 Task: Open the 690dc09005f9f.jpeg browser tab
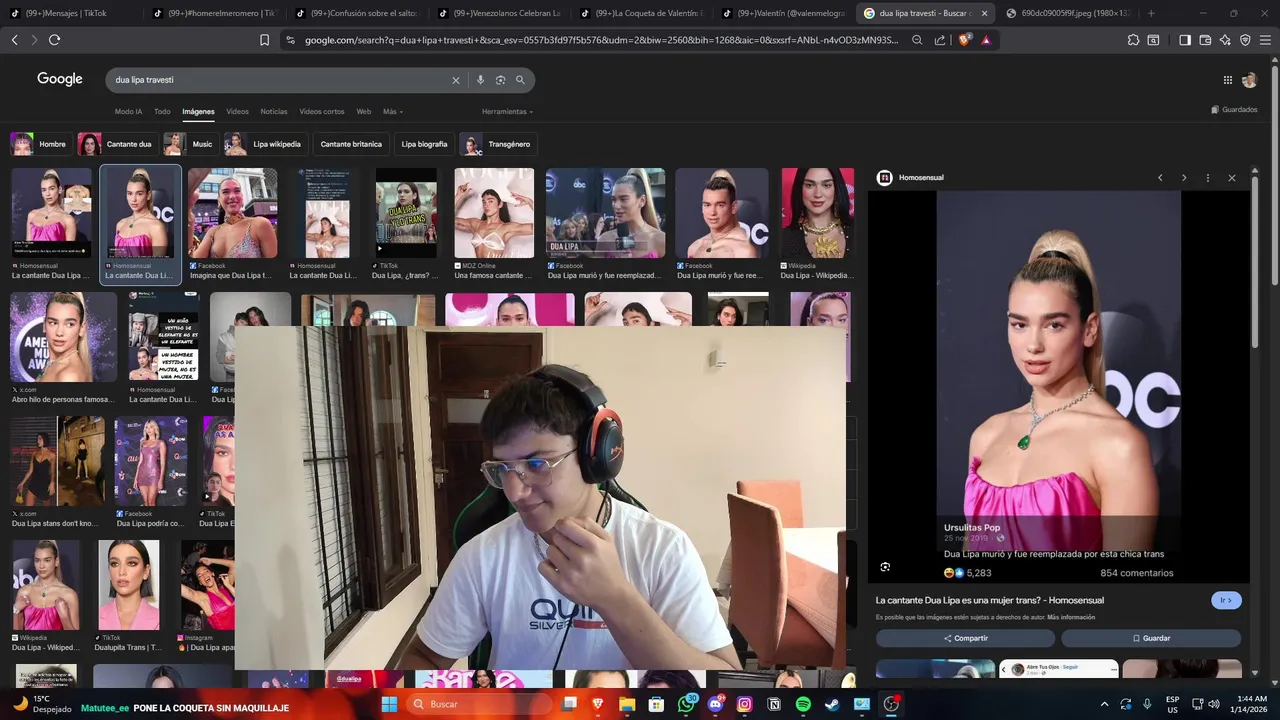point(1068,13)
